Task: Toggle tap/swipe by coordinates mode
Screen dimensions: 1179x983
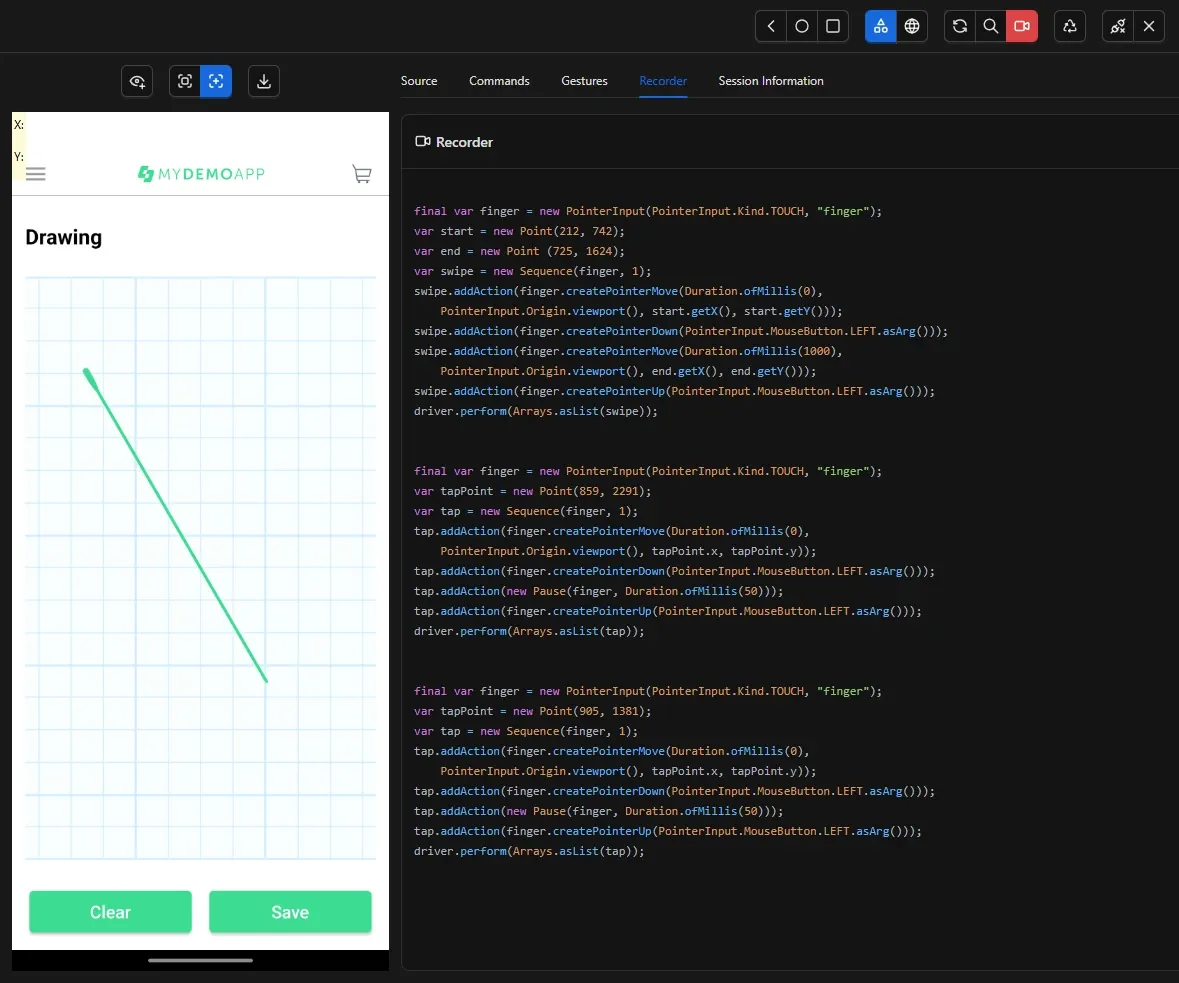Action: coord(216,81)
